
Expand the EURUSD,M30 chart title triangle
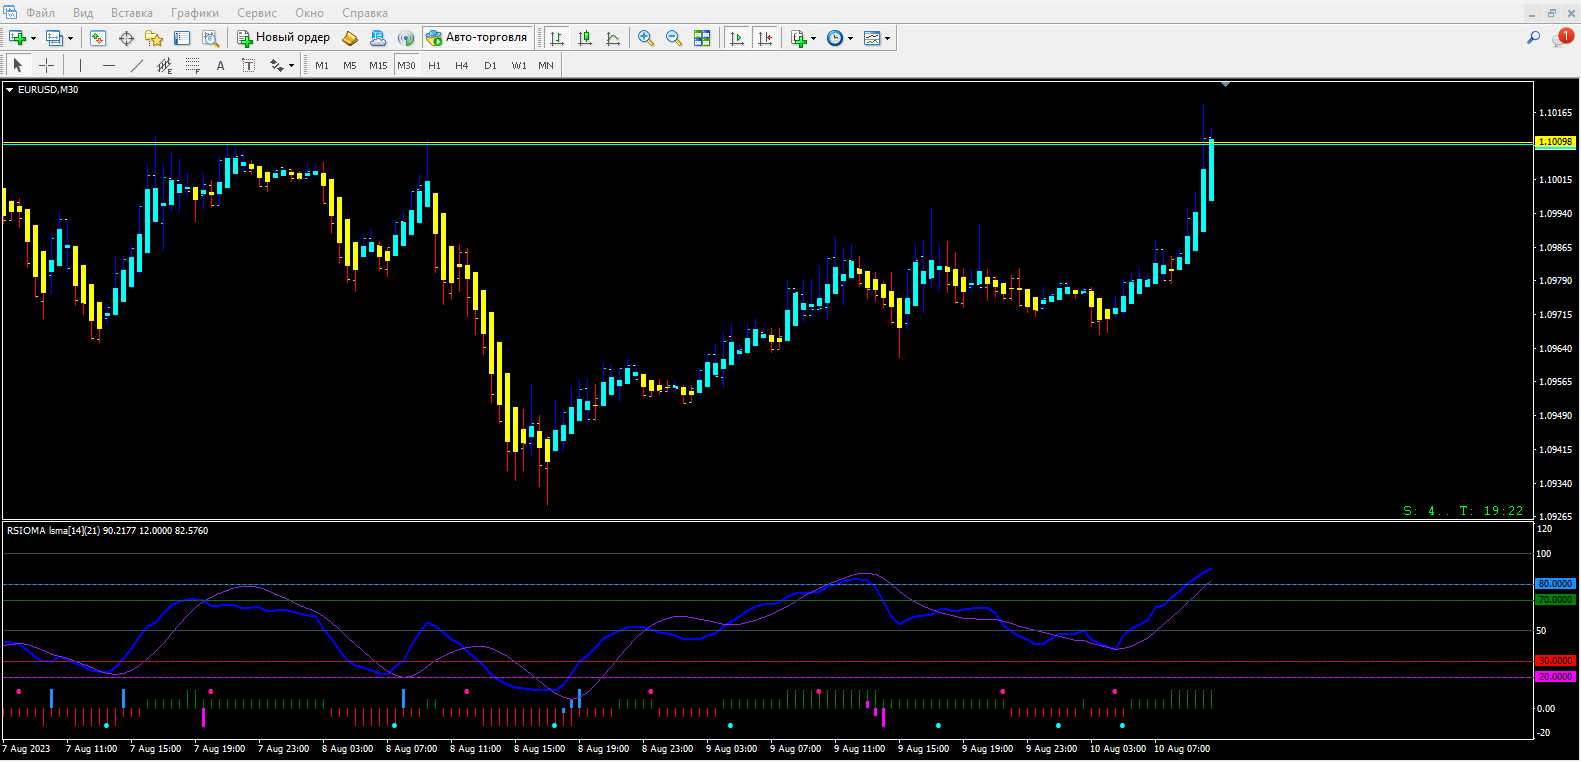(10, 90)
